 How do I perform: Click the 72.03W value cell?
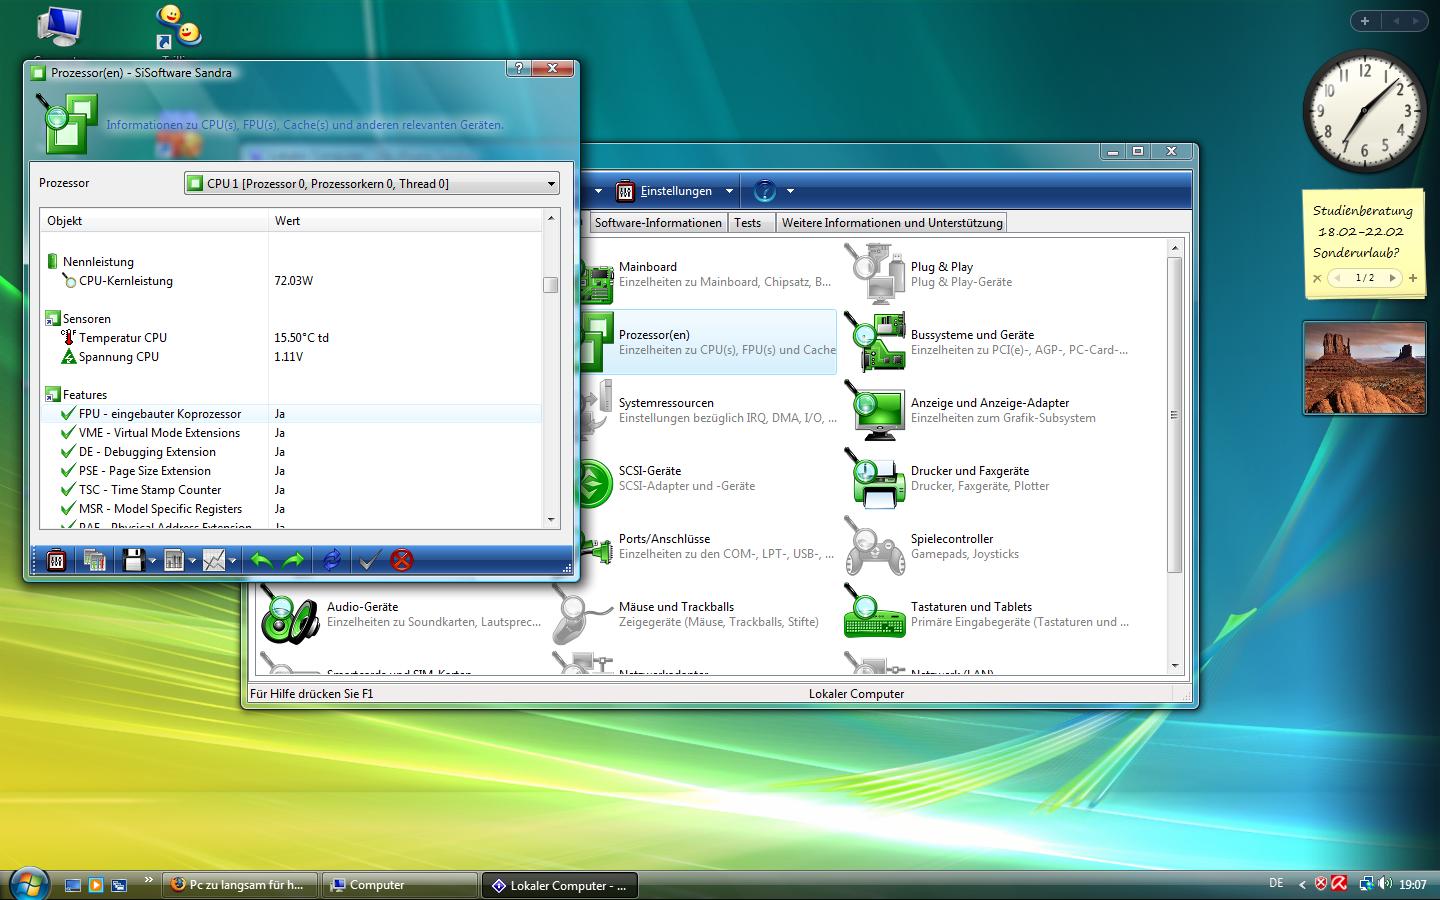point(293,281)
